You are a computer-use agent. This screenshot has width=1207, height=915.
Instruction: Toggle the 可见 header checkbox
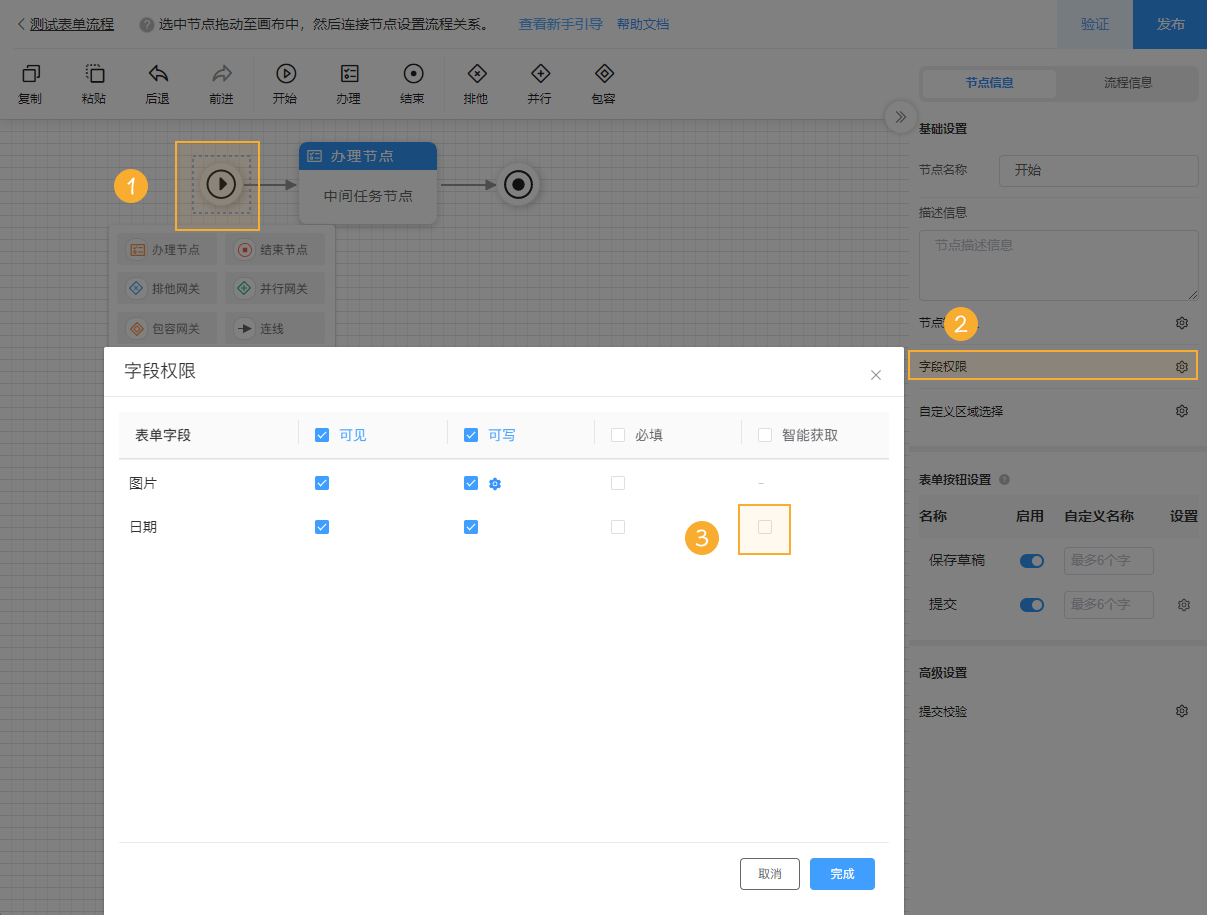[323, 434]
